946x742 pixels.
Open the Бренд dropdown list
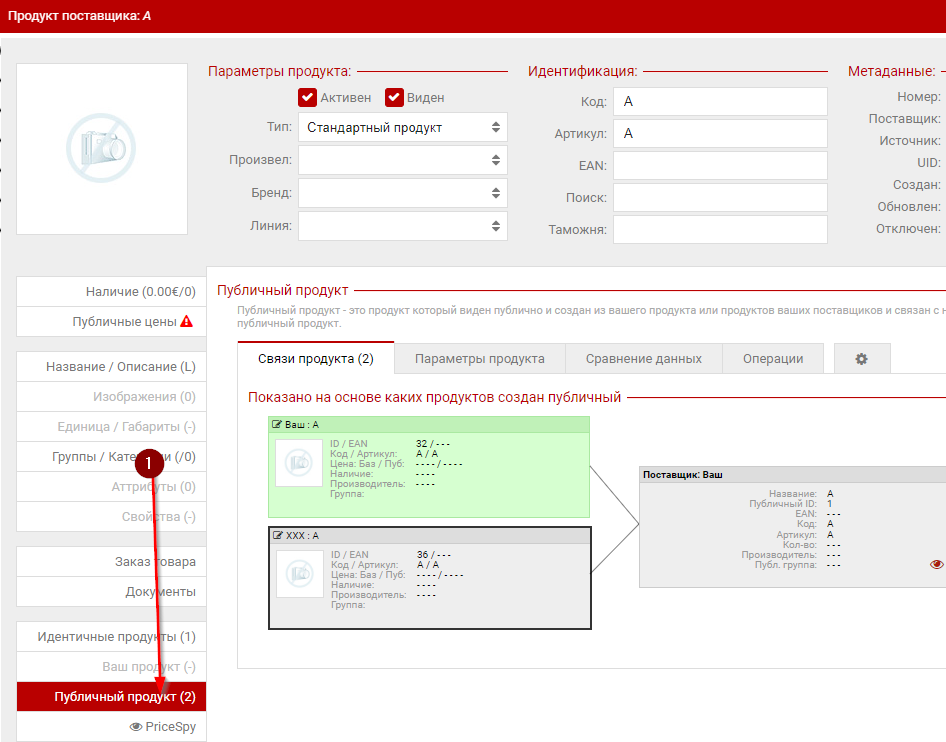[x=402, y=193]
